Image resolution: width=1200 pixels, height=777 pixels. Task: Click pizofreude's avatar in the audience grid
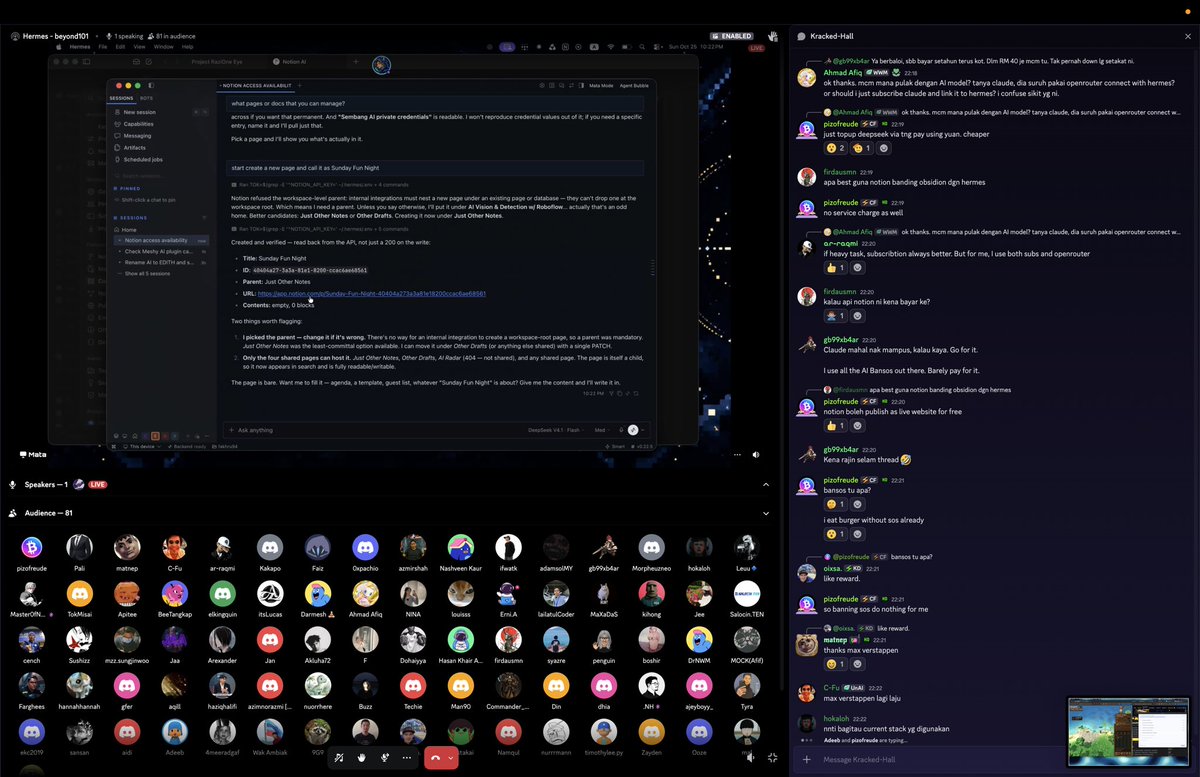(x=31, y=547)
